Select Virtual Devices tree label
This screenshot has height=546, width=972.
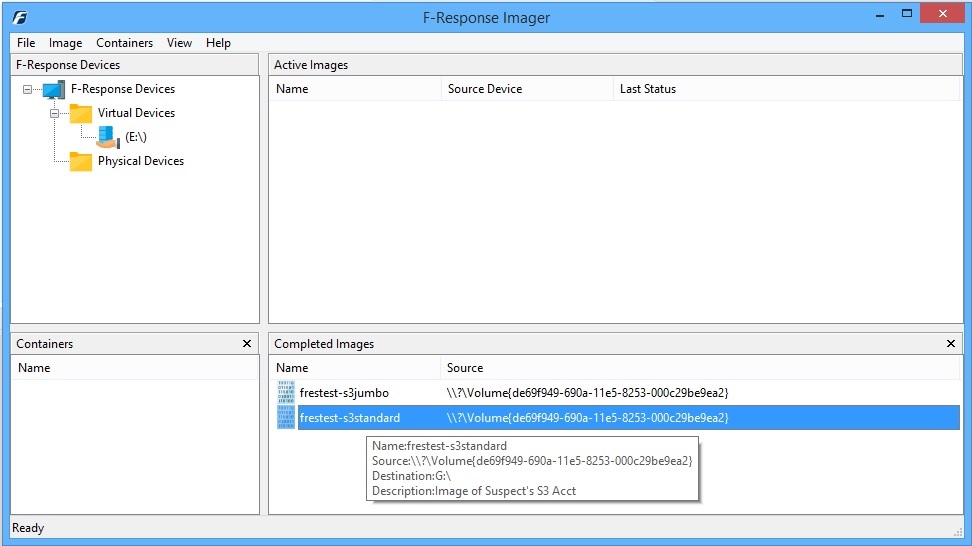[x=136, y=113]
